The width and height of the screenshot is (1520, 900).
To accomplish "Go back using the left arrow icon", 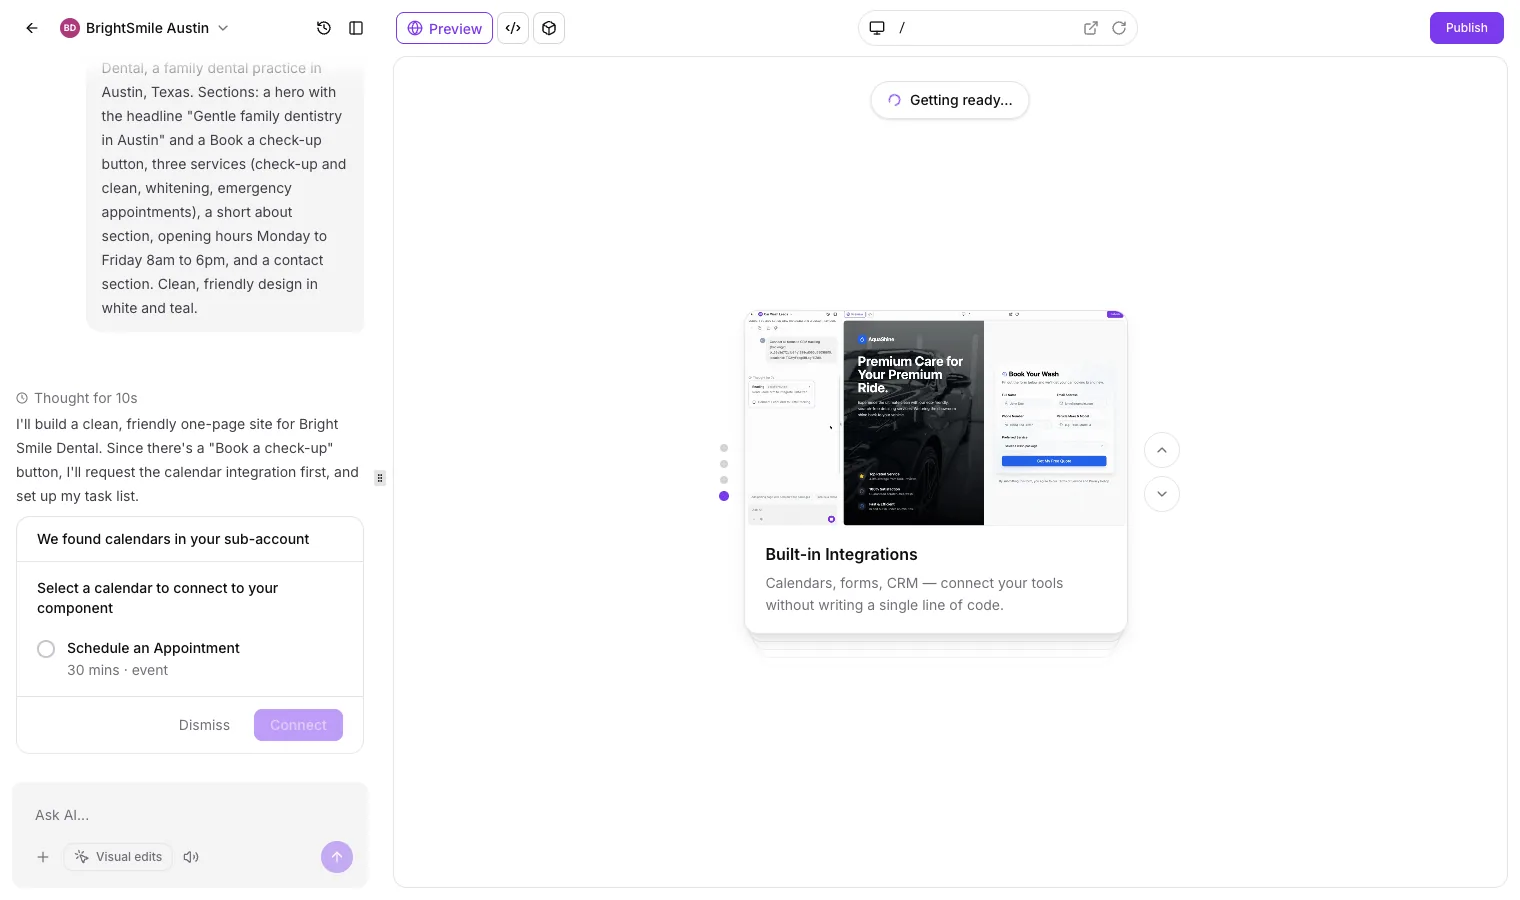I will pos(32,28).
